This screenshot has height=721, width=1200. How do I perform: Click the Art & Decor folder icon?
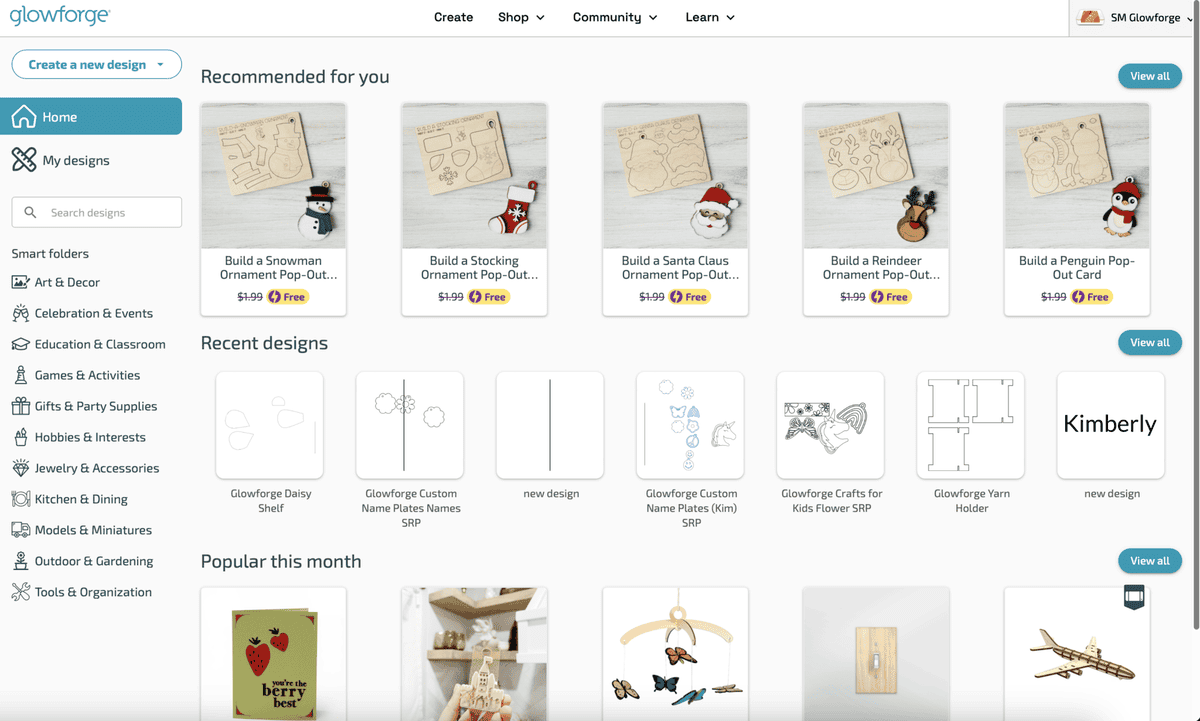(x=20, y=282)
